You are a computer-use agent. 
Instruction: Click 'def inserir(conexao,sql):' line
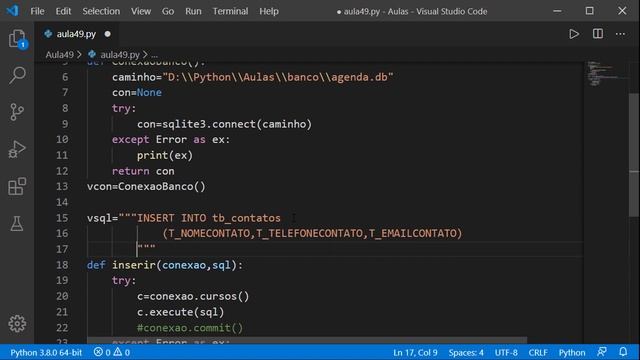(165, 264)
